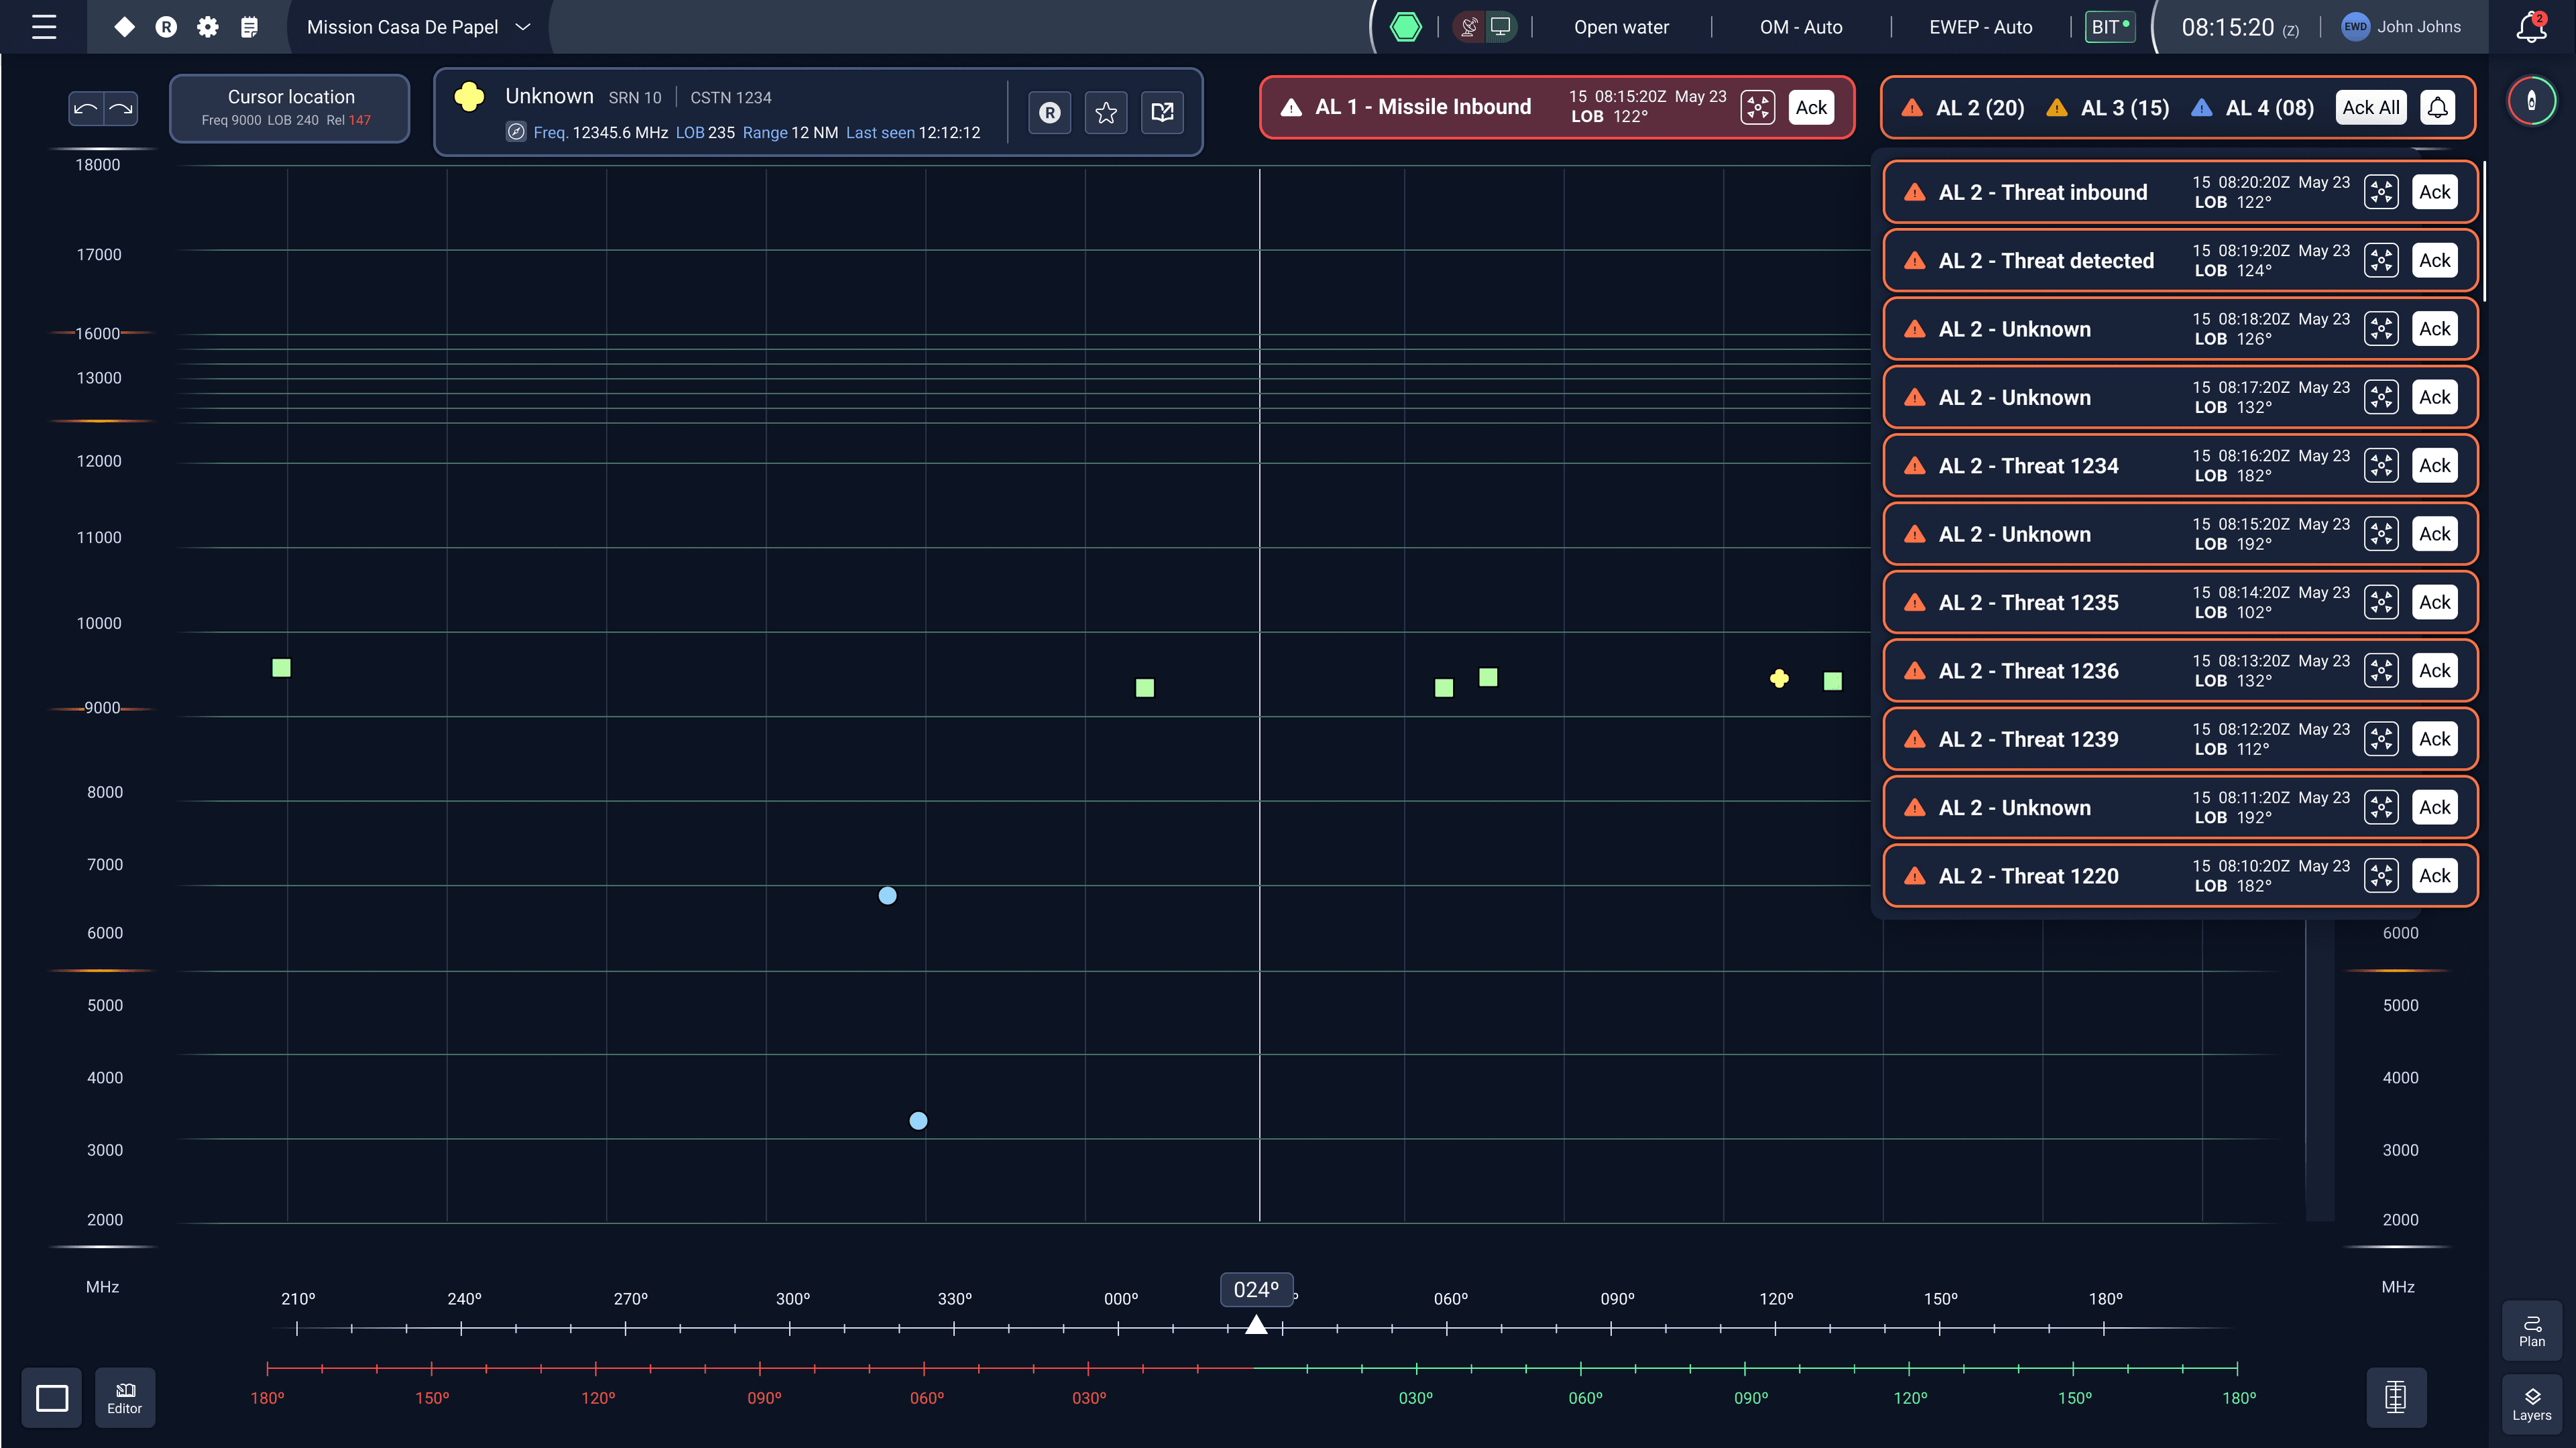Viewport: 2576px width, 1448px height.
Task: Select the OM - Auto mode item
Action: coord(1801,27)
